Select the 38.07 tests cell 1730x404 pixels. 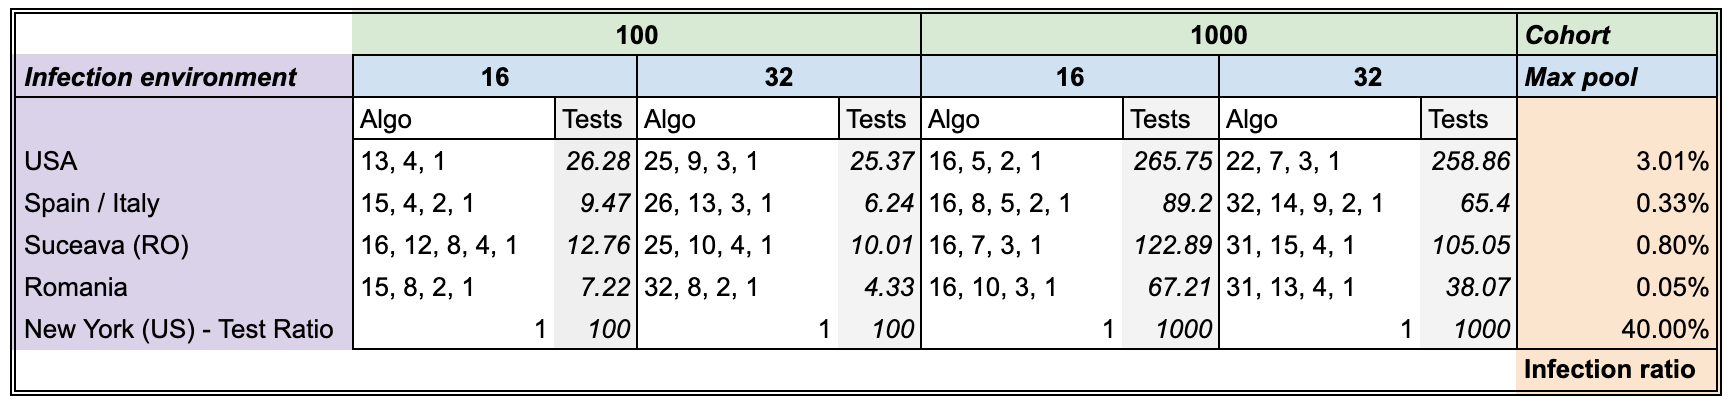point(1468,287)
